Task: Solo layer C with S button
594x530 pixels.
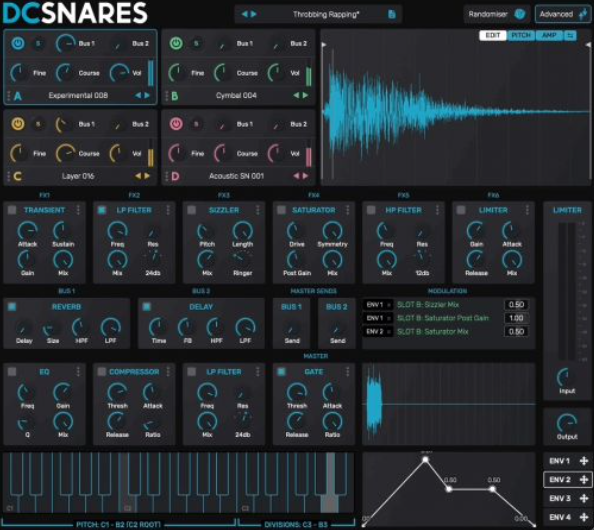Action: tap(38, 124)
